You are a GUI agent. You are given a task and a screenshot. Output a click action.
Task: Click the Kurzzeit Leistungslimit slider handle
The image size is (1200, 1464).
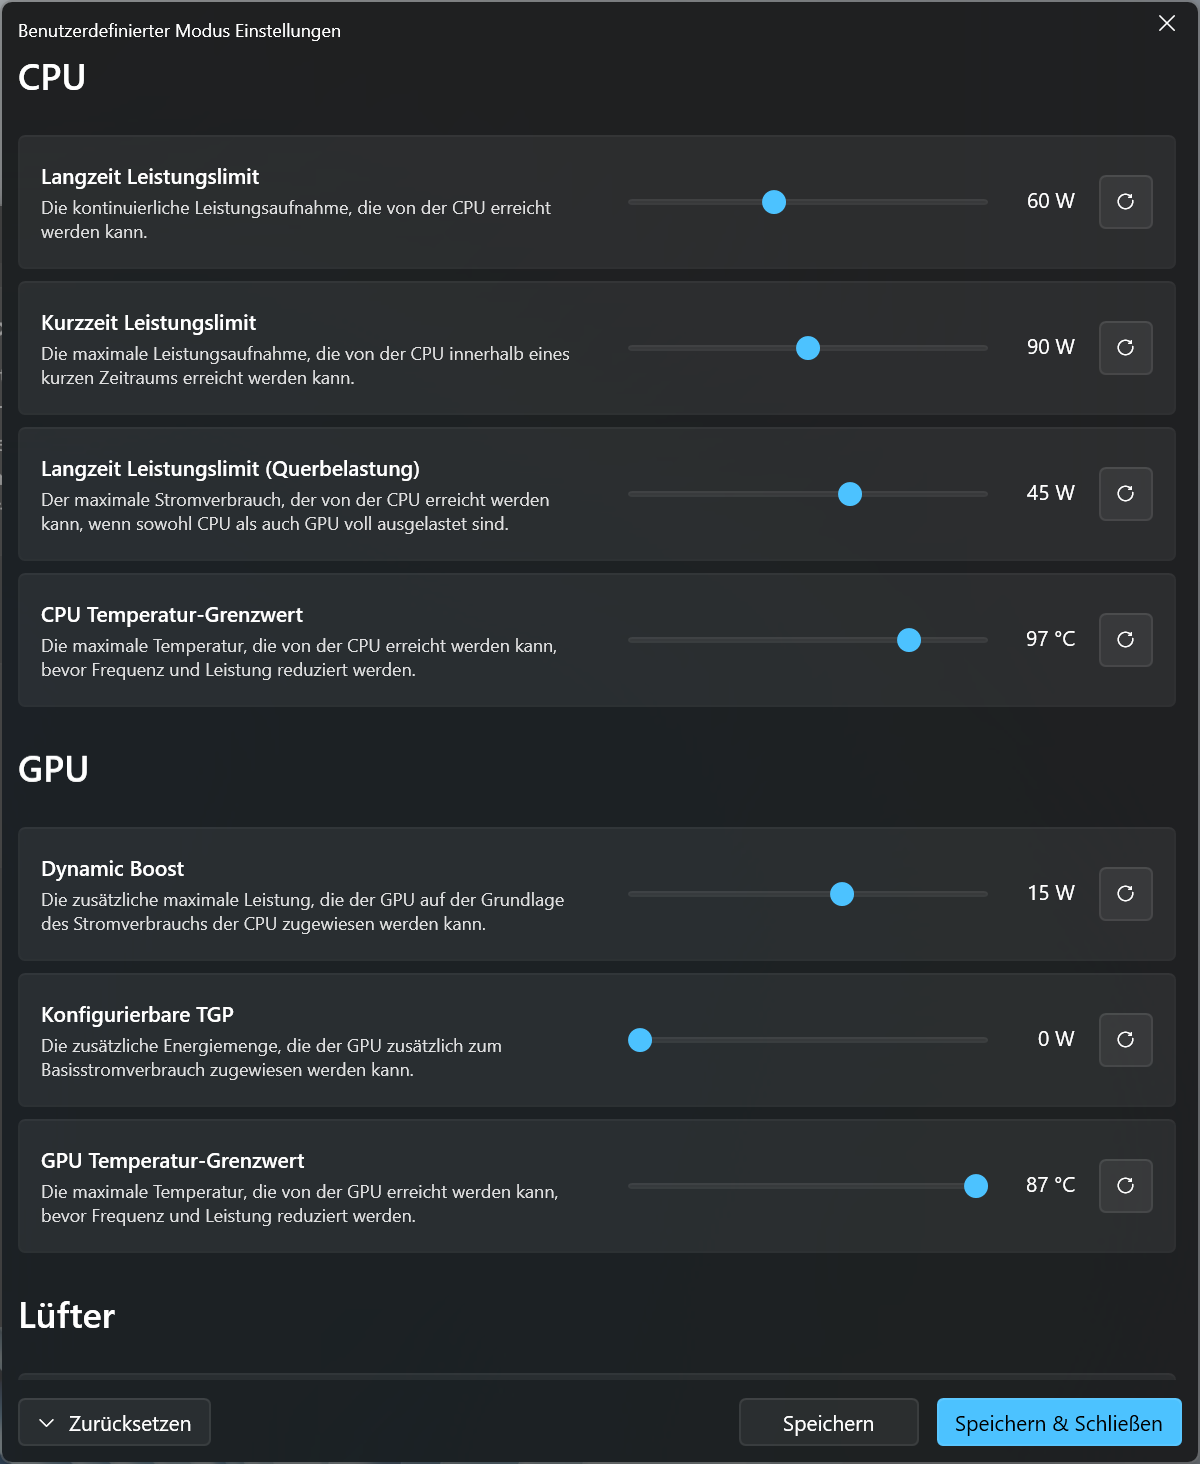pos(808,348)
